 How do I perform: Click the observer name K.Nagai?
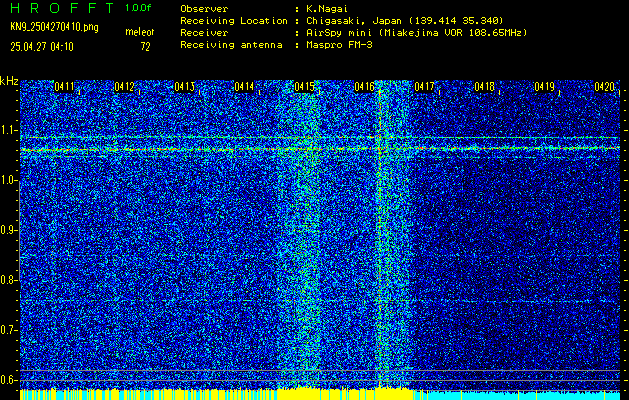point(327,8)
